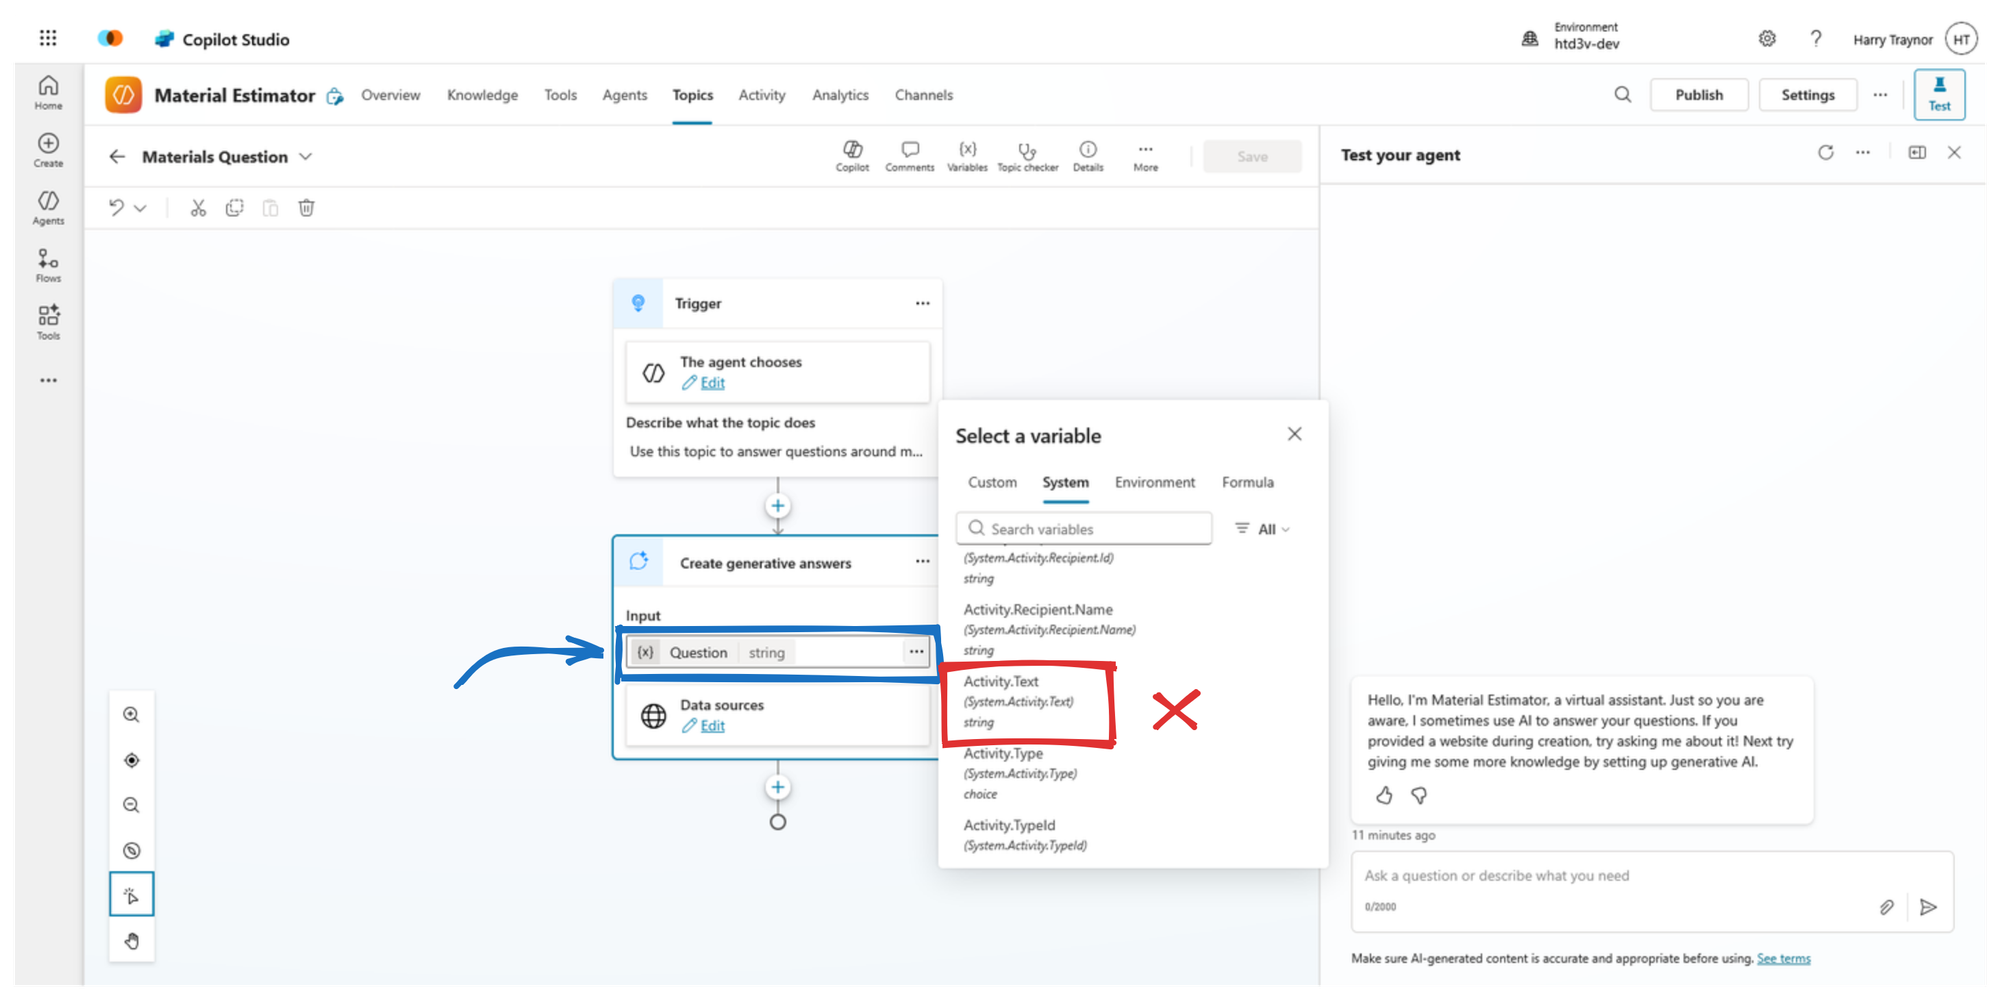Open the settings gear icon
The image size is (2000, 1000).
(x=1767, y=39)
